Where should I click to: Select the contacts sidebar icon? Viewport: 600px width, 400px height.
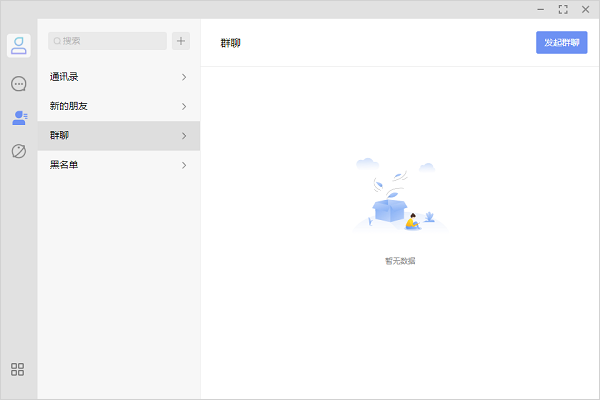click(x=19, y=118)
